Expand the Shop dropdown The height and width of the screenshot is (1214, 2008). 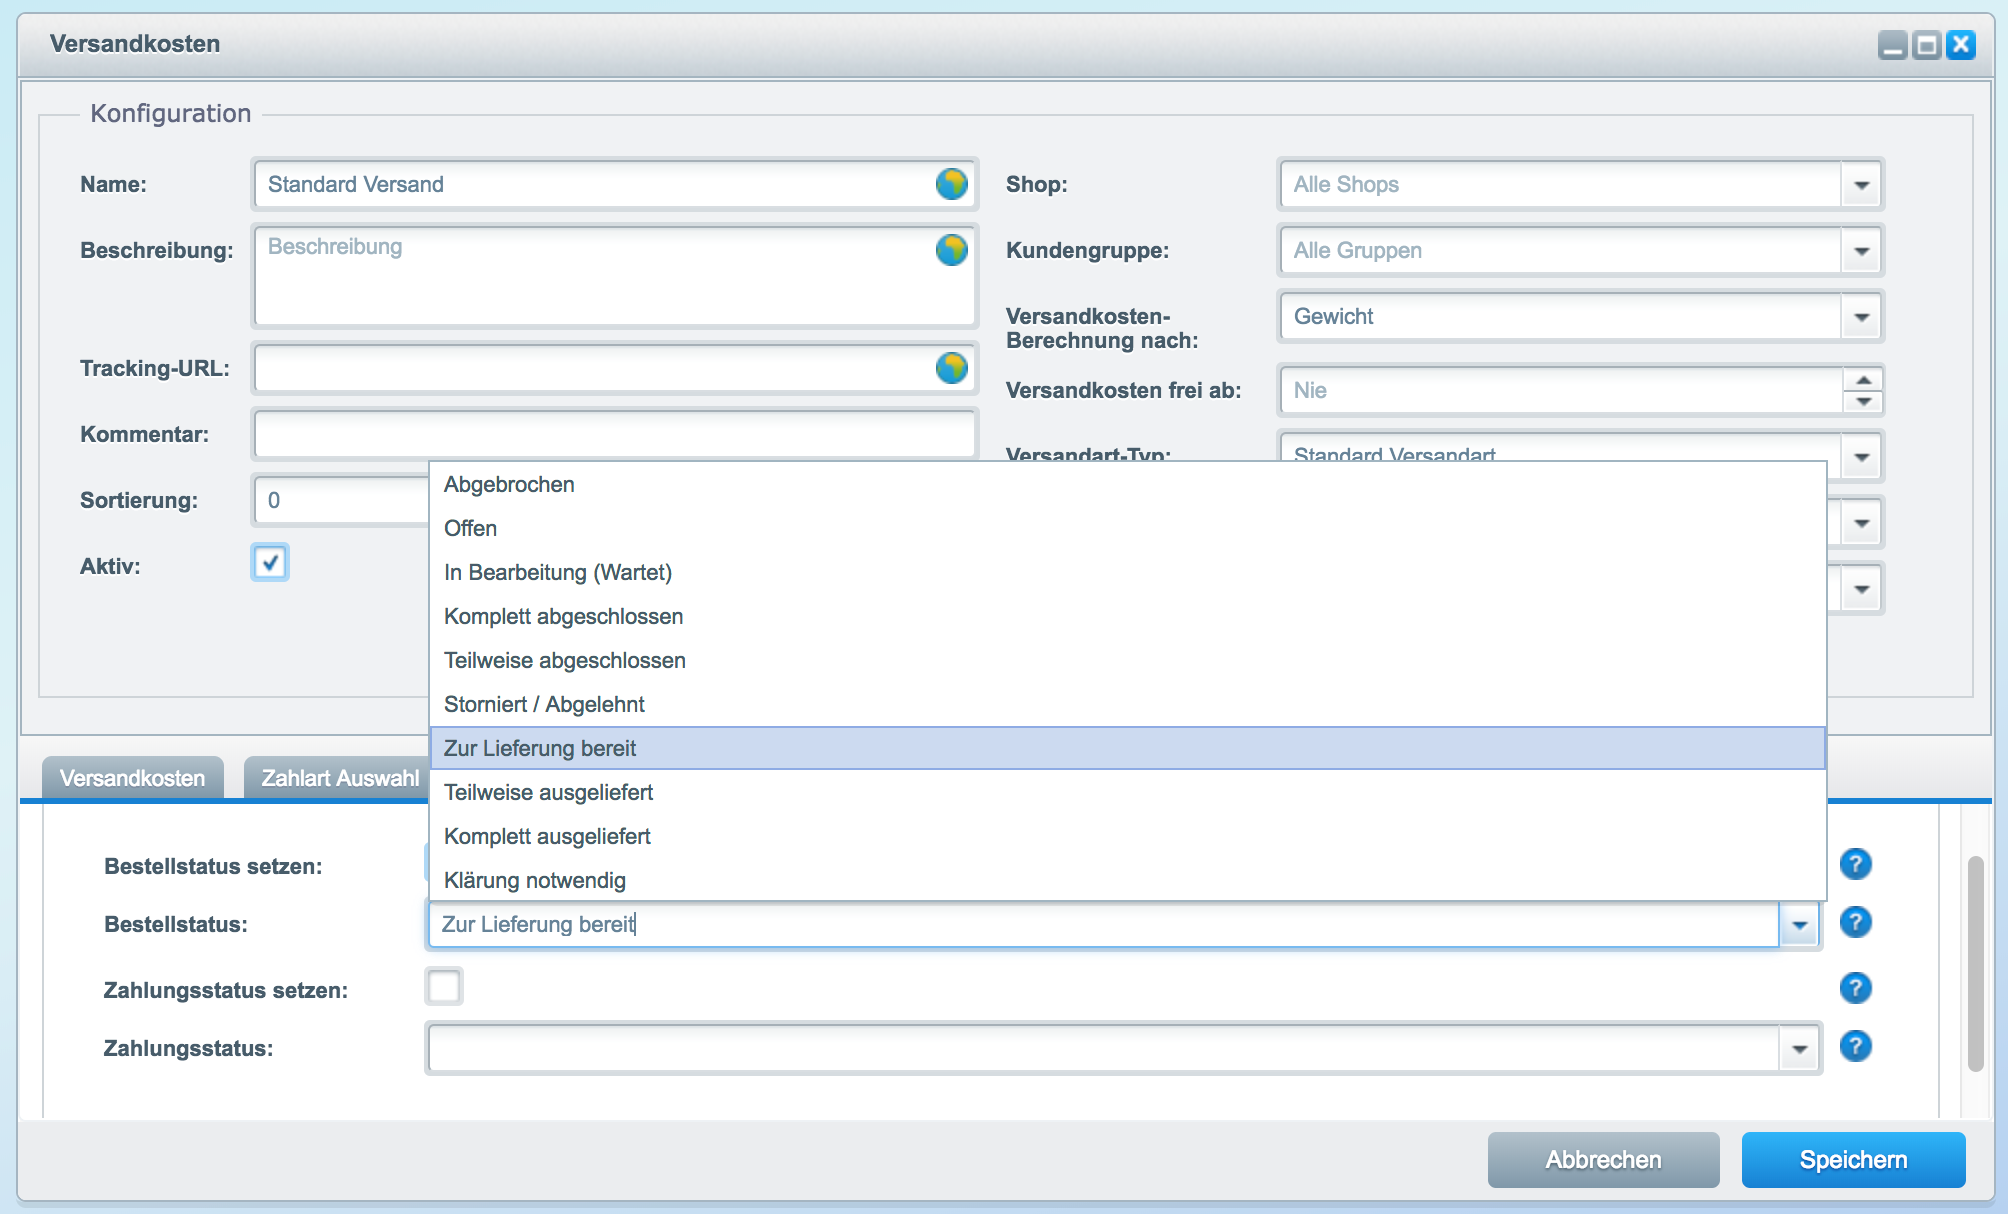click(1861, 185)
